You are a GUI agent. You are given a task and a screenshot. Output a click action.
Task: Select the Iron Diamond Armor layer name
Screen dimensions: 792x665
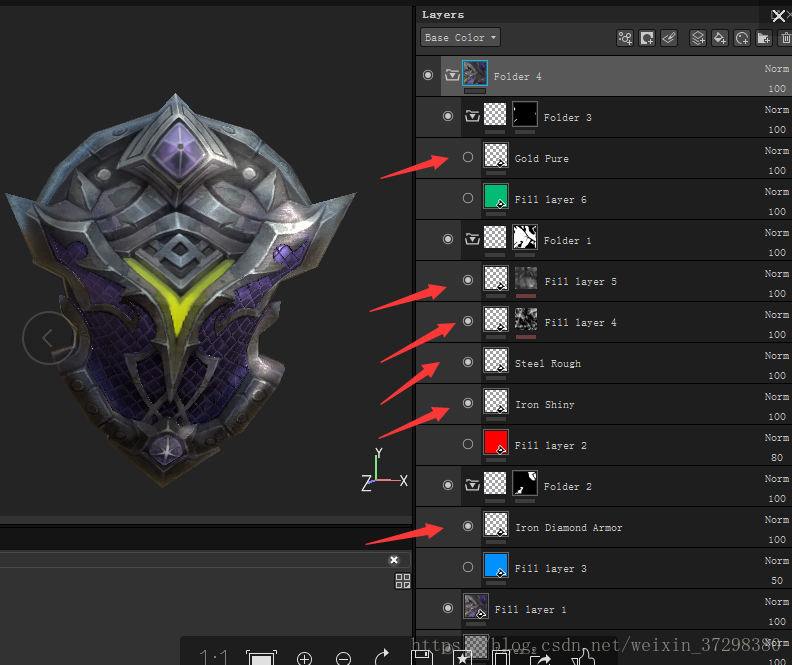pos(569,528)
